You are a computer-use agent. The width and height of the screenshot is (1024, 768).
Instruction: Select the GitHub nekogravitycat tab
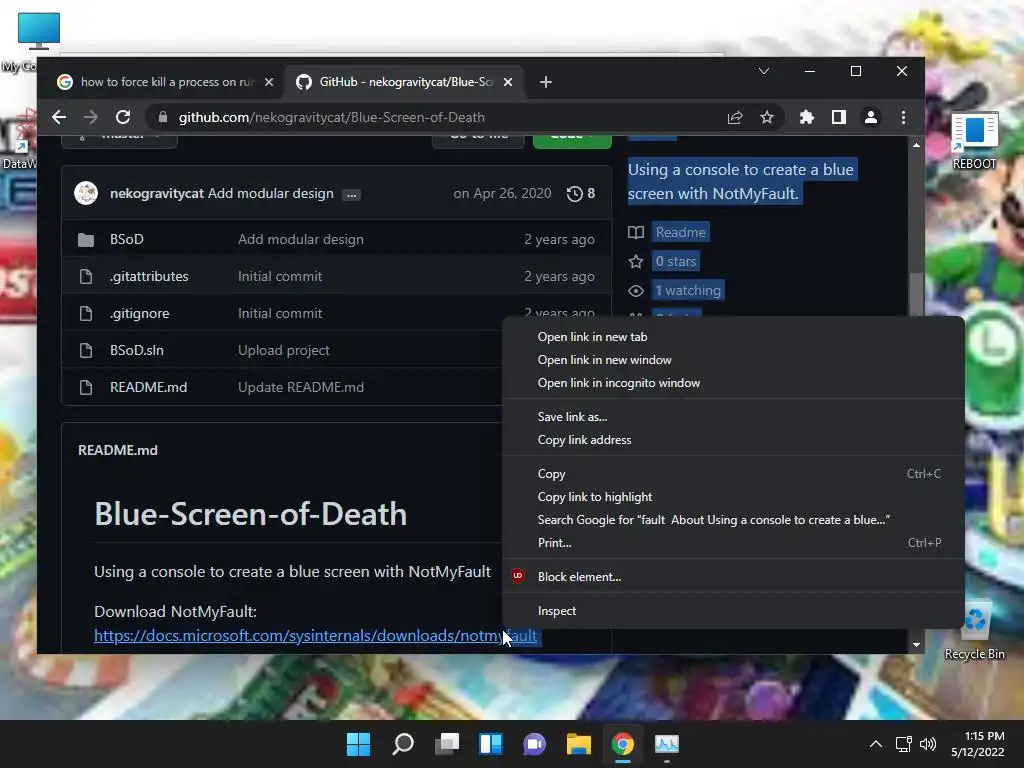click(x=404, y=82)
